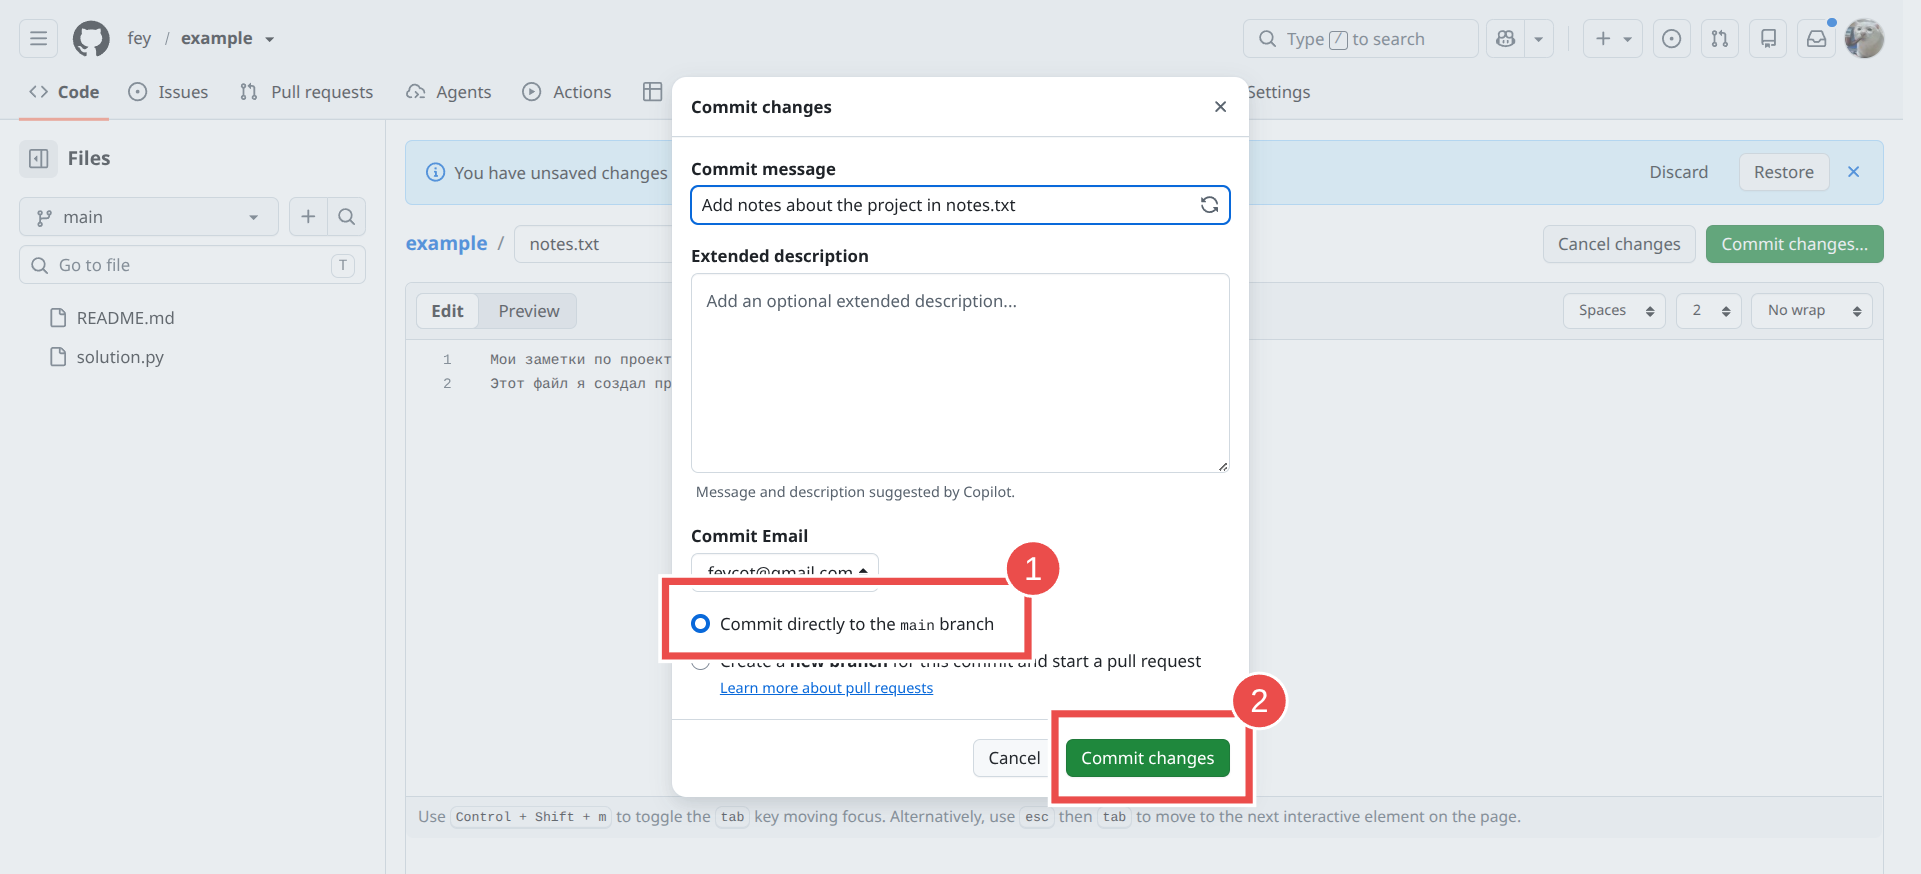Confirm with green Commit changes button
This screenshot has height=874, width=1921.
[x=1147, y=758]
